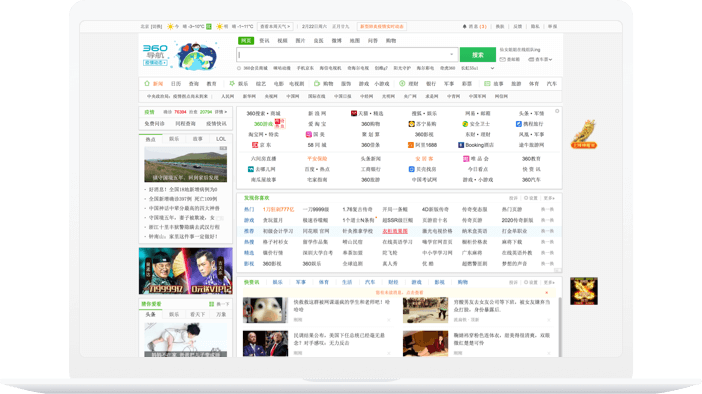
Task: Open 去哪儿网 from the site grid
Action: pos(261,169)
